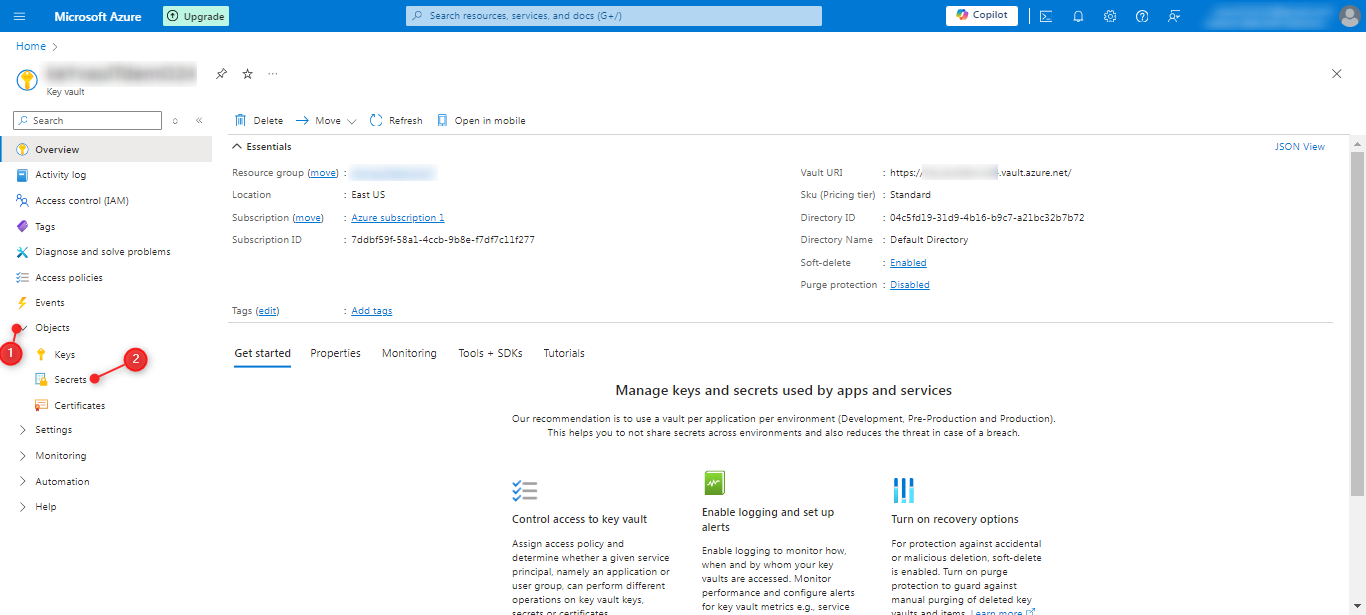Expand the Monitoring sidebar group

coord(60,456)
